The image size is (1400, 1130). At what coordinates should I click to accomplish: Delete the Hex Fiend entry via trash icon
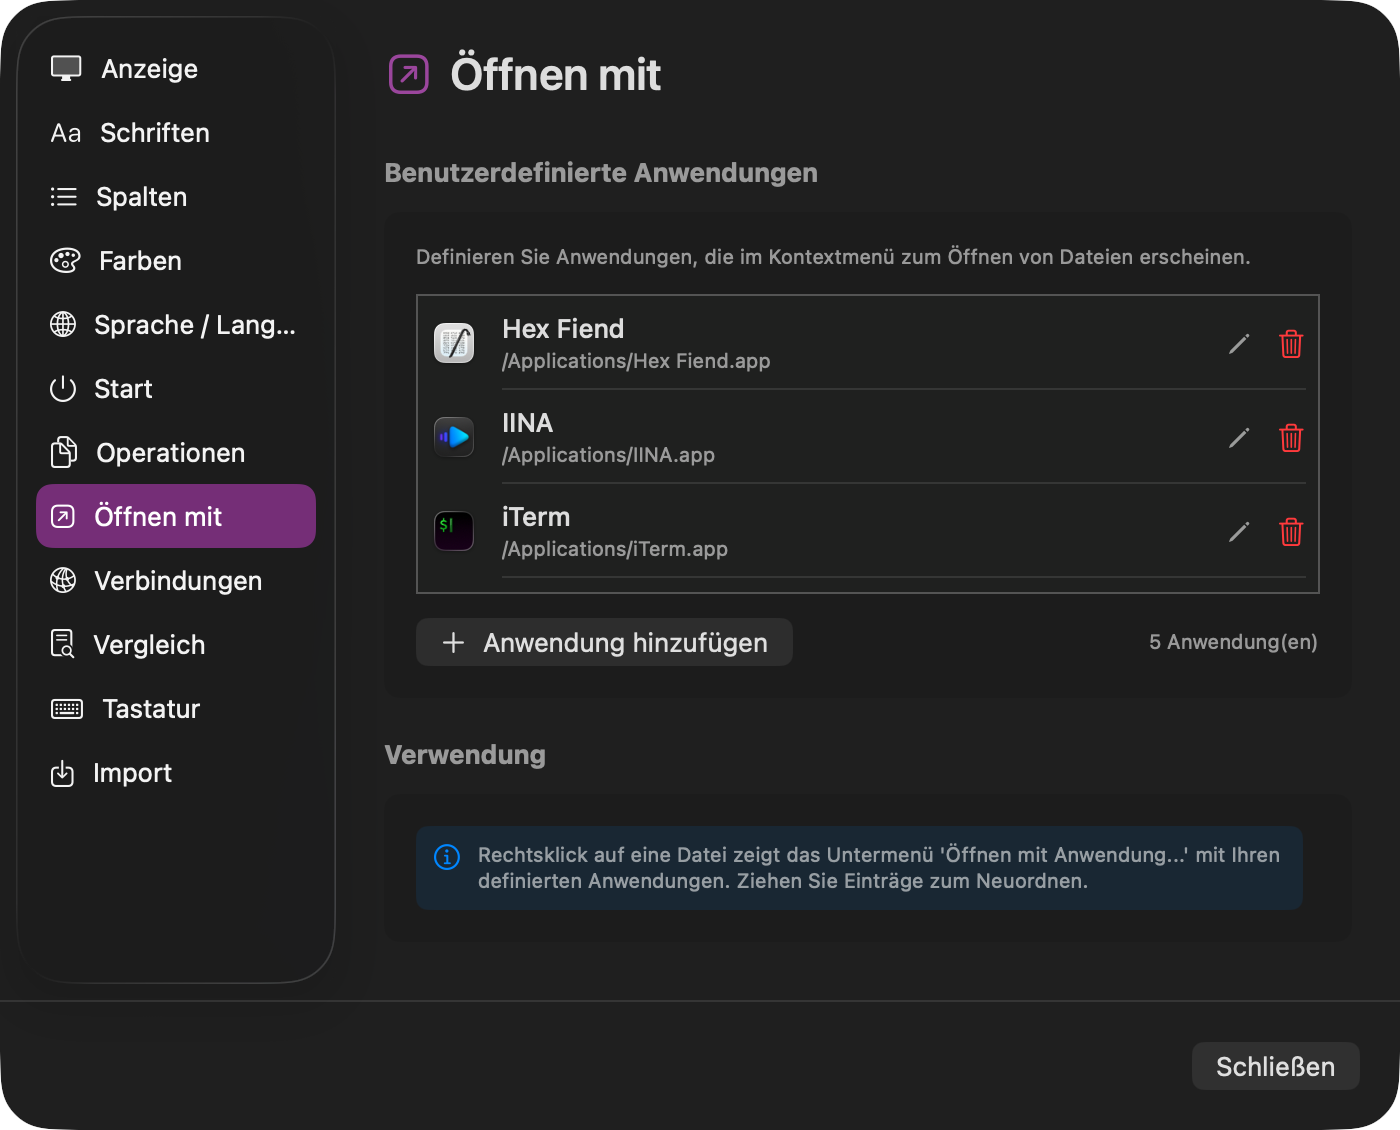coord(1291,344)
